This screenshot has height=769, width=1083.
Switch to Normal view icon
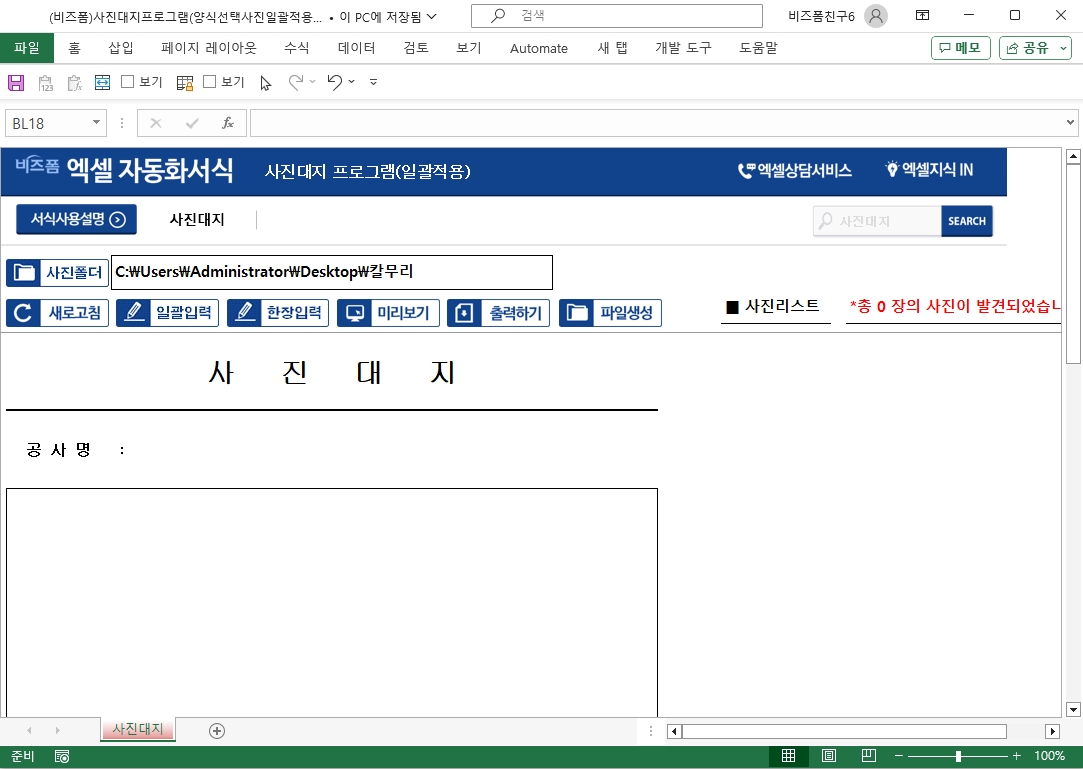[x=788, y=756]
